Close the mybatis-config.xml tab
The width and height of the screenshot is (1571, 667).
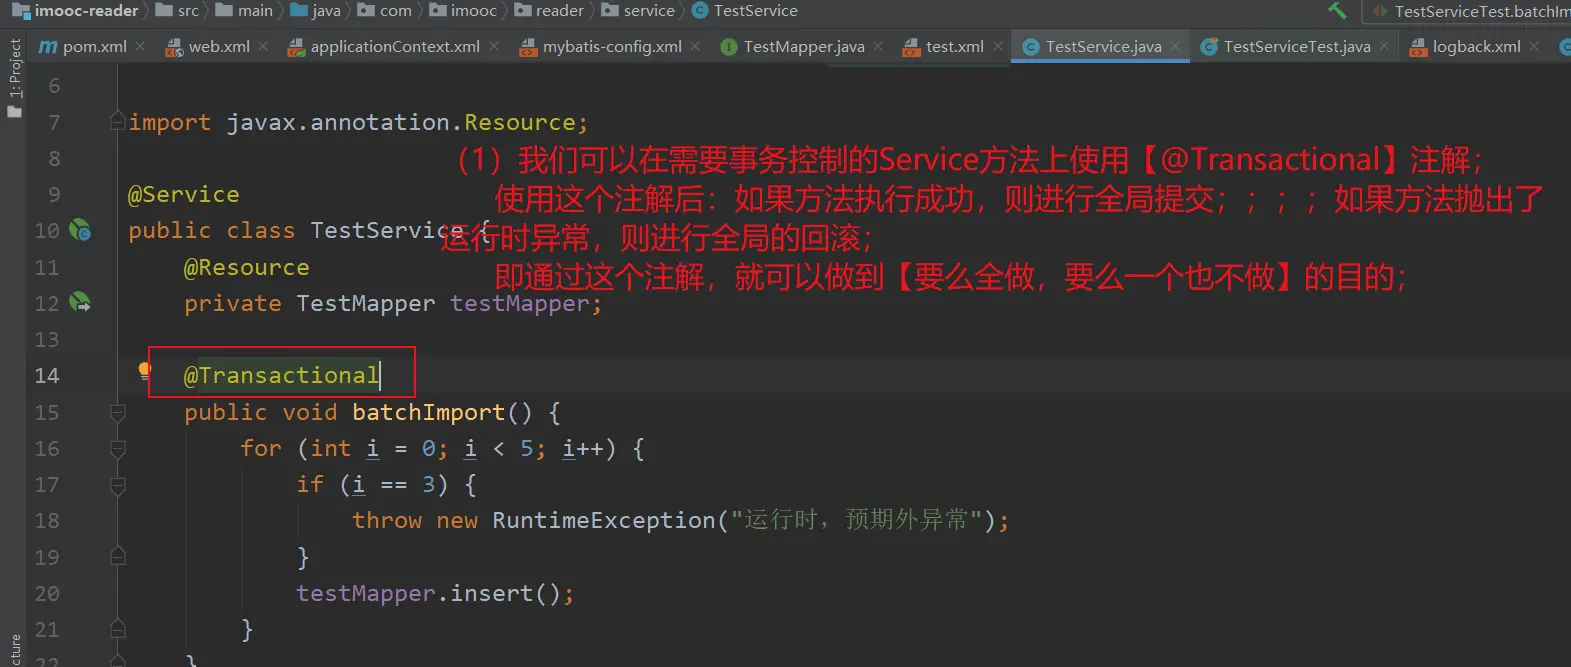(x=695, y=47)
